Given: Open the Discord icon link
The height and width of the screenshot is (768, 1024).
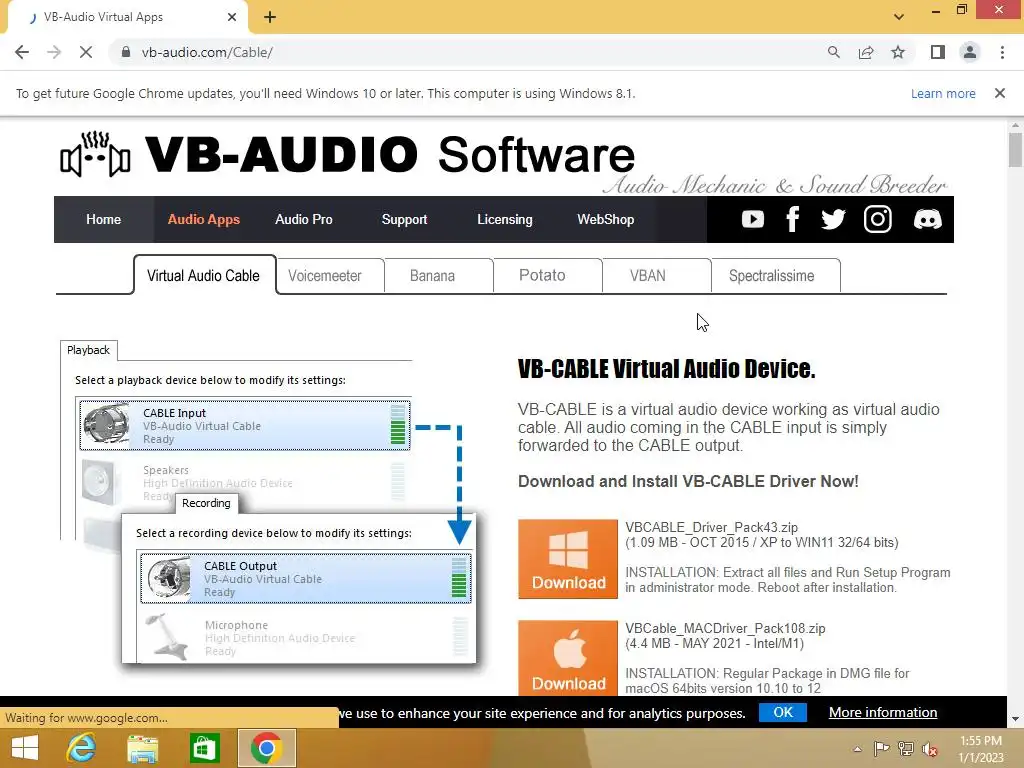Looking at the screenshot, I should click(x=927, y=219).
